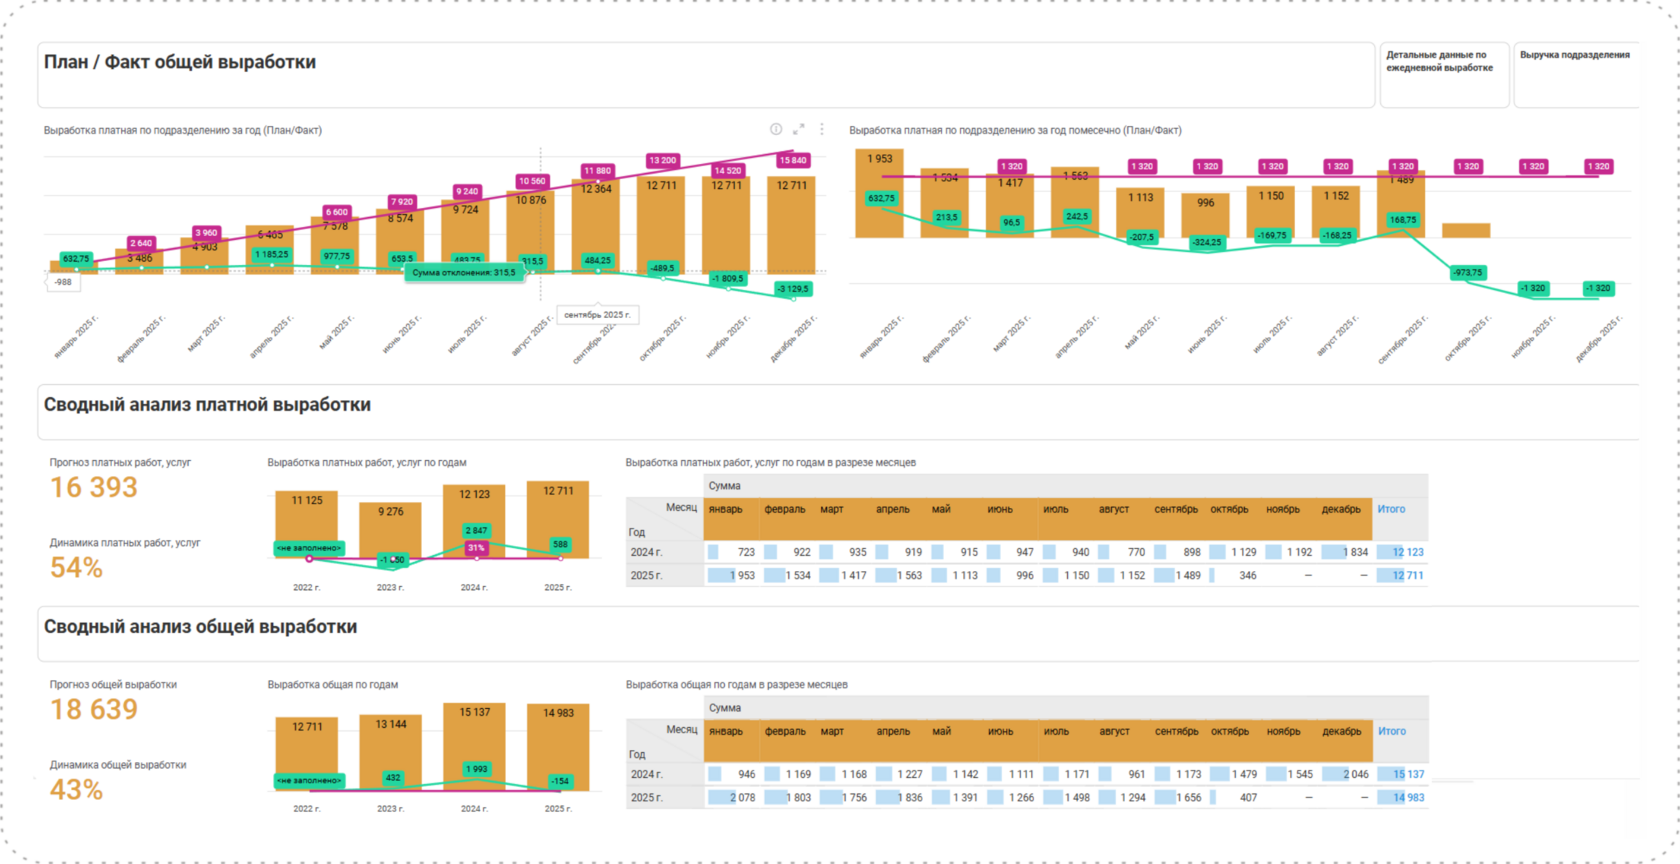Click the -973,75 deviation label on monthly chart
Screen dimensions: 1680x864
[x=1467, y=272]
